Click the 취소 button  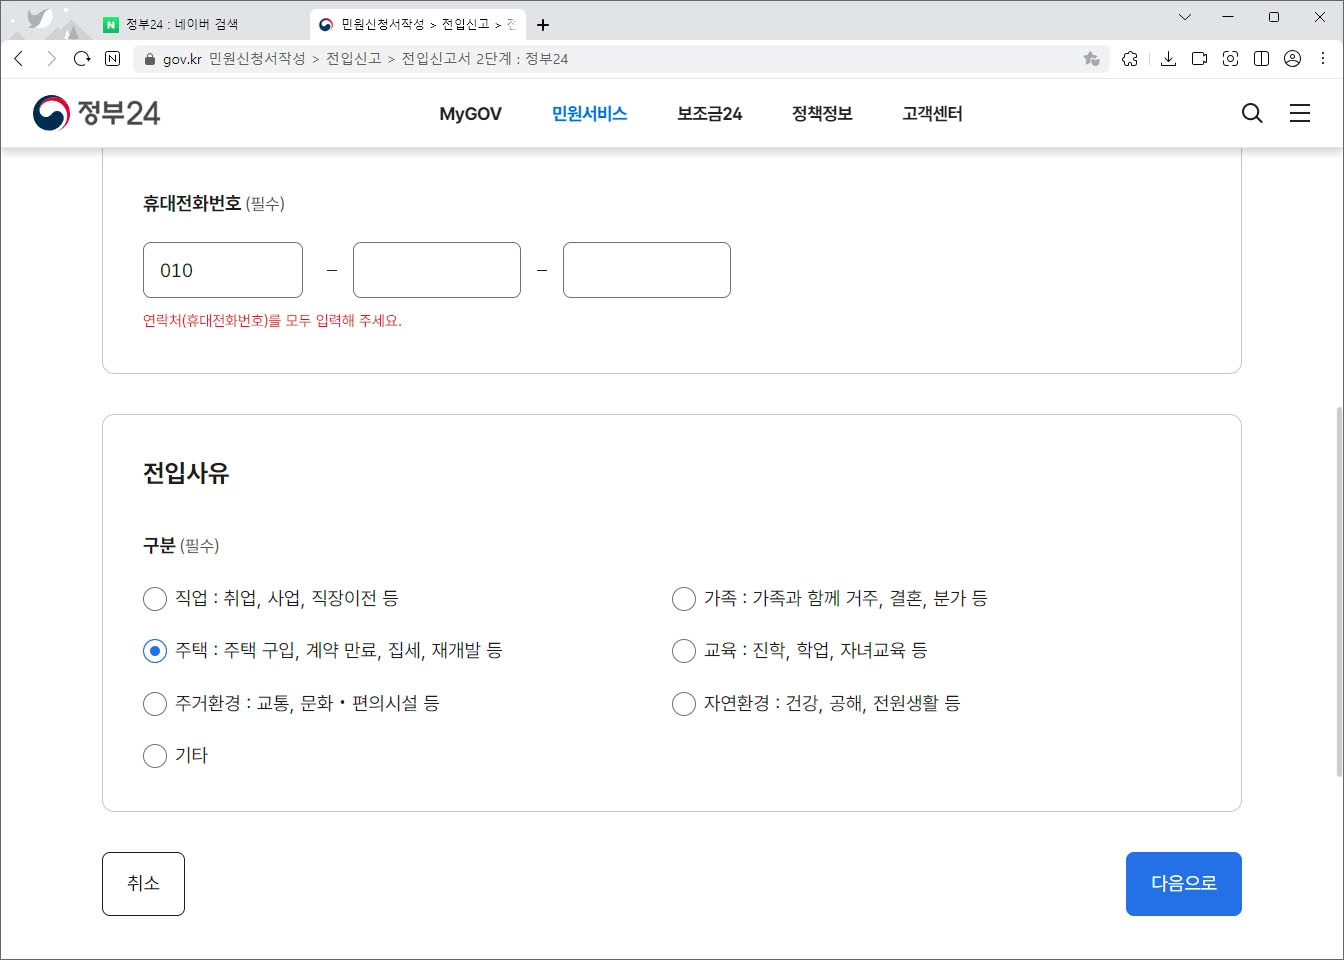pyautogui.click(x=143, y=883)
